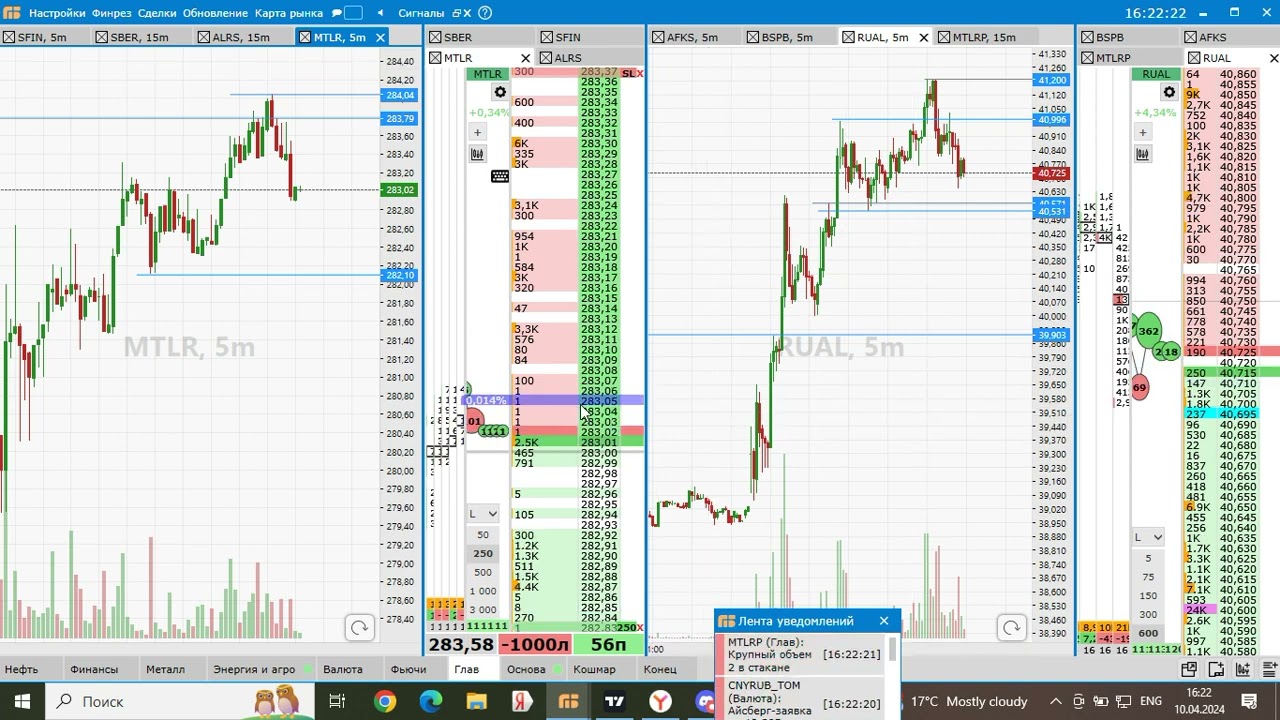Click 284,04 price level label on MTLR chart
This screenshot has width=1280, height=720.
(400, 95)
